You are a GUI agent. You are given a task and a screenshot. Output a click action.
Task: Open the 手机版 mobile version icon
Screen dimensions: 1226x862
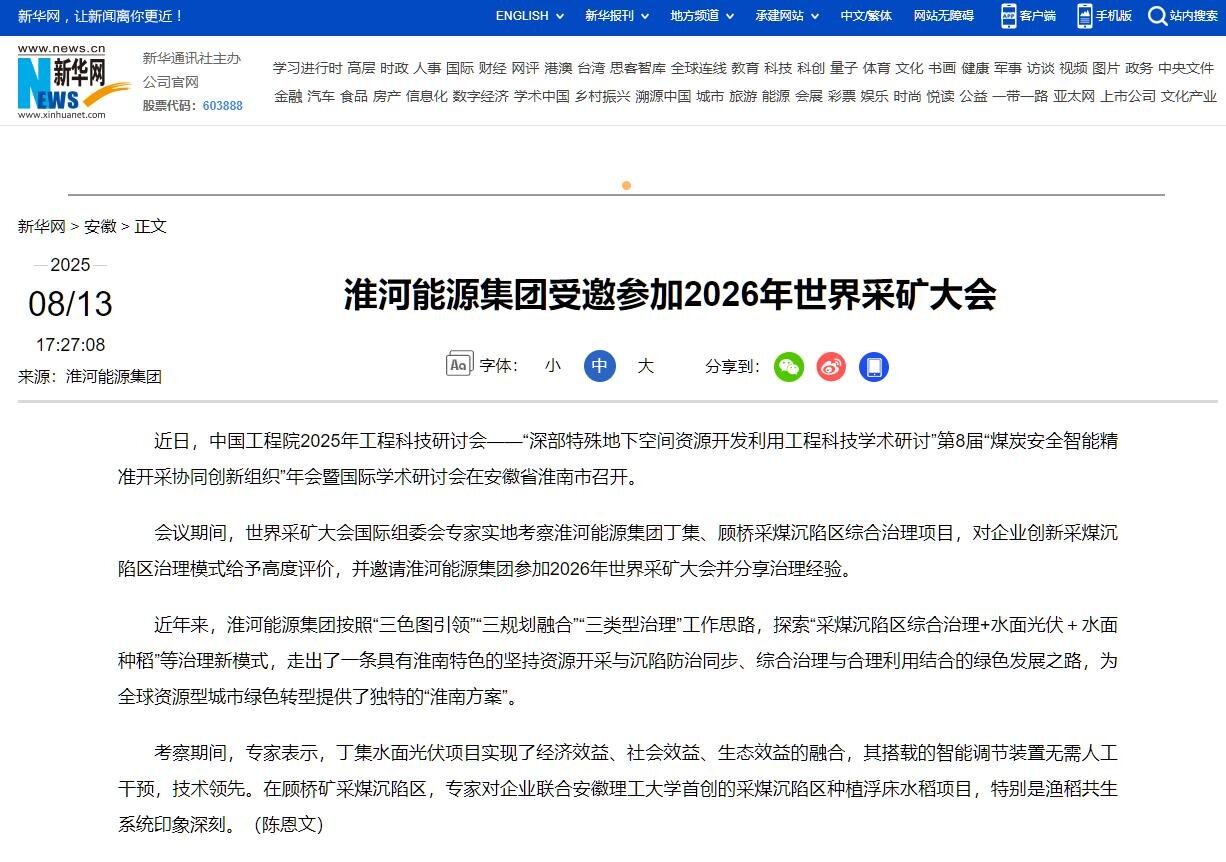click(1085, 16)
